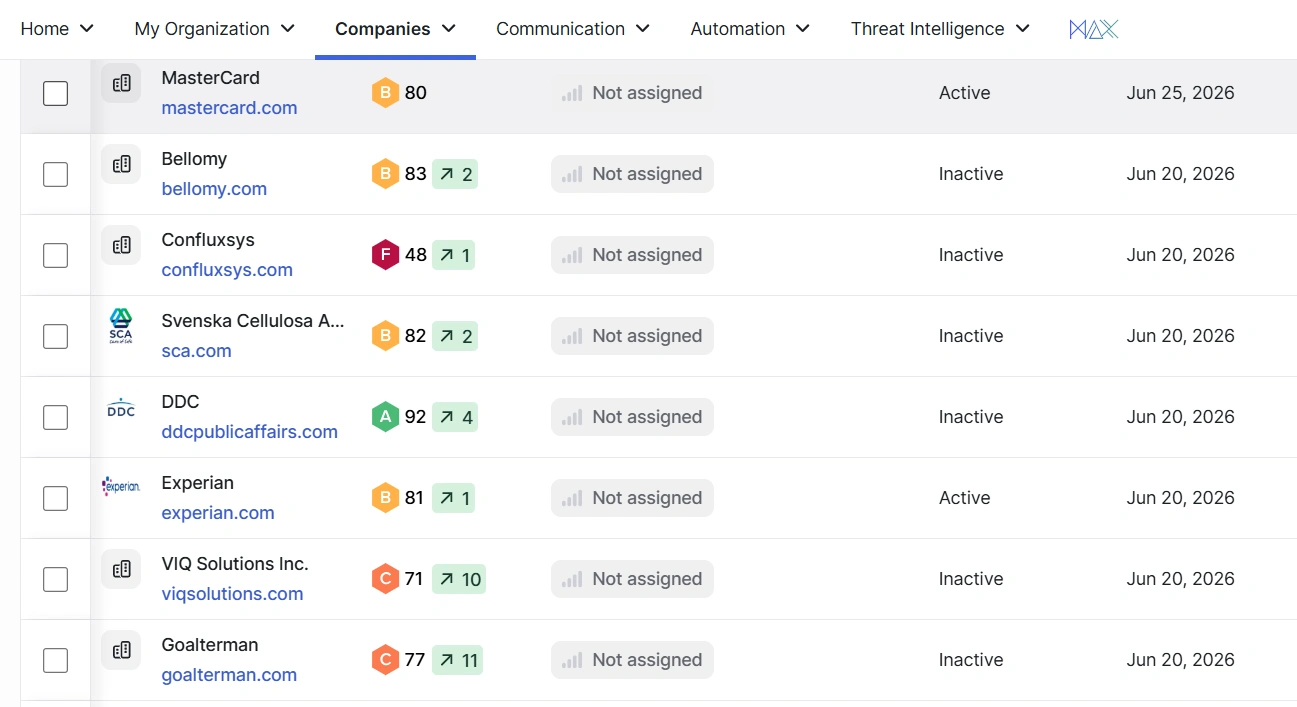
Task: Tick the checkbox for Experian
Action: tap(56, 498)
